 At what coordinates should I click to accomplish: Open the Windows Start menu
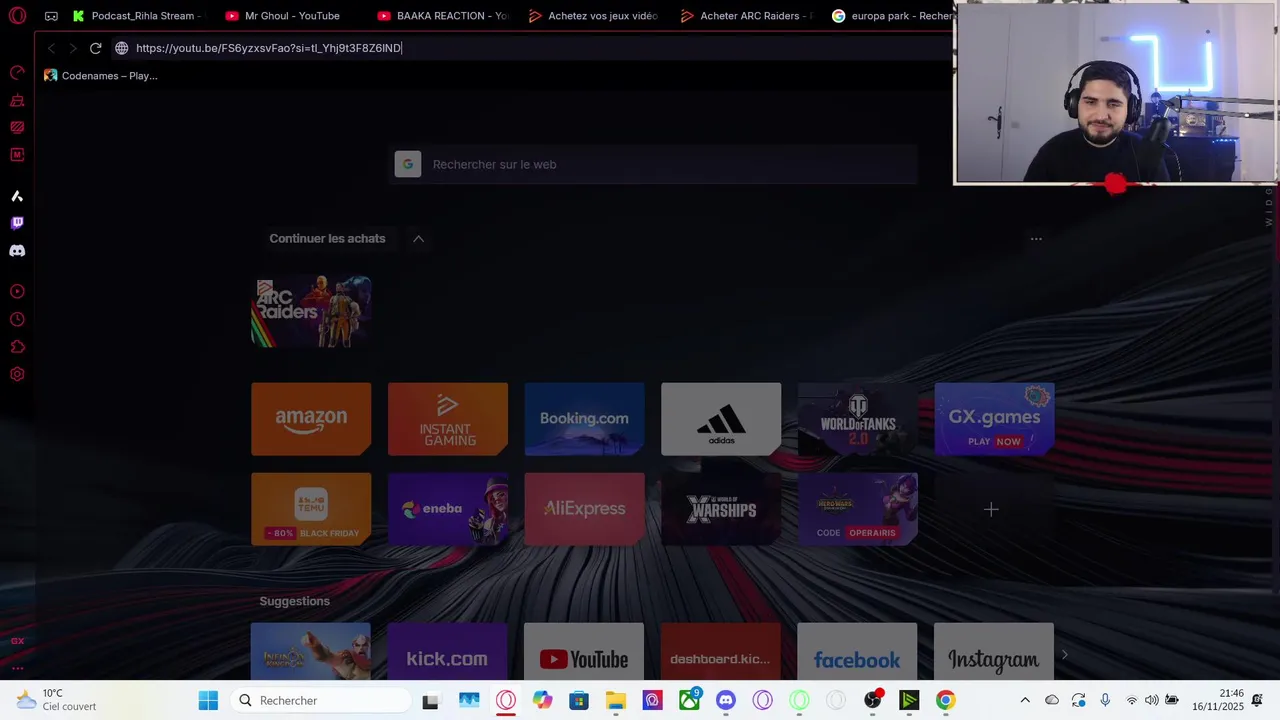208,700
